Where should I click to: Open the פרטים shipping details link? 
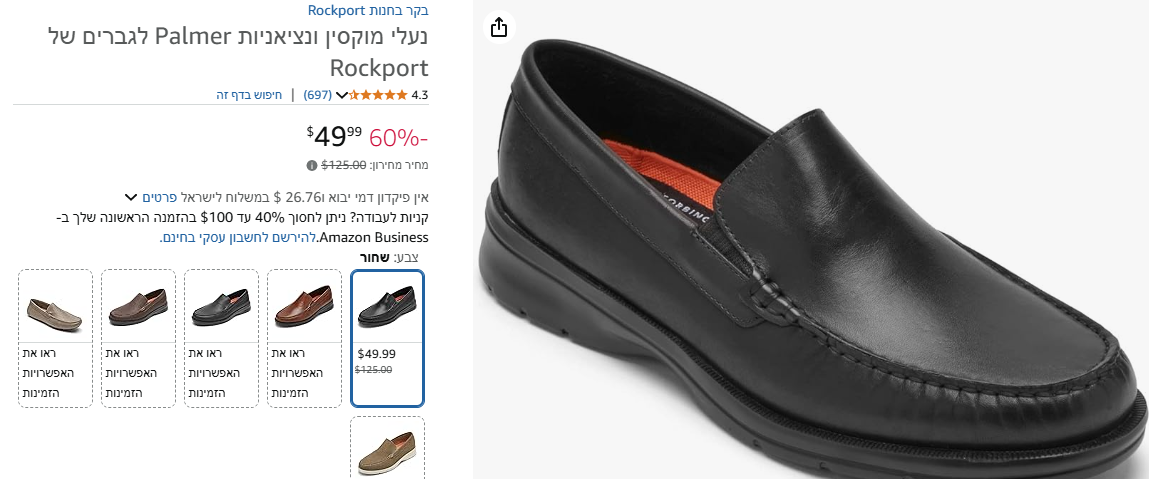pyautogui.click(x=159, y=197)
